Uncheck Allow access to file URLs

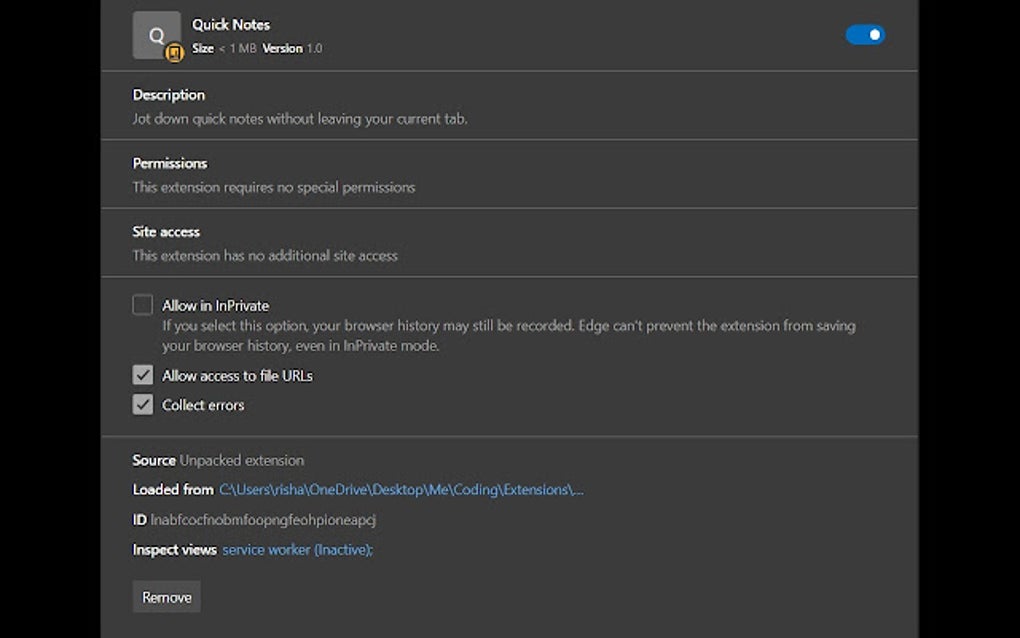142,375
